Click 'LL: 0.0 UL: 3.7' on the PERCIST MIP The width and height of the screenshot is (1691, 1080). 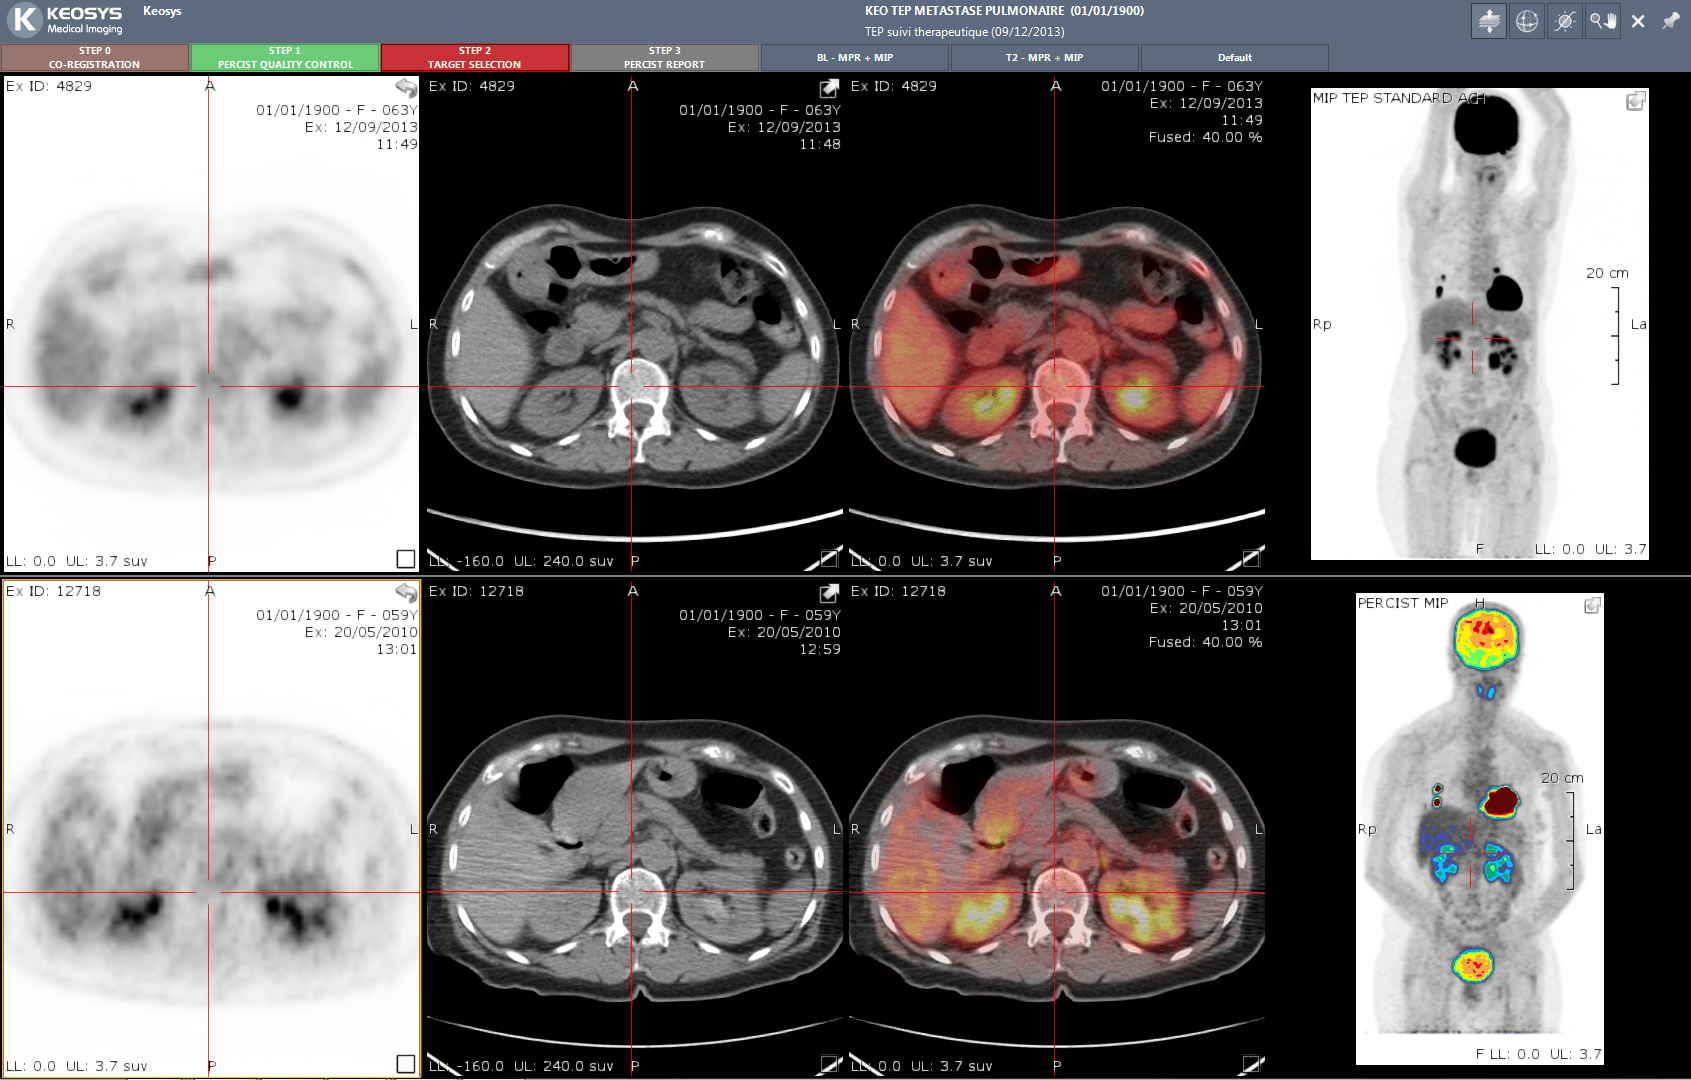[1546, 1054]
